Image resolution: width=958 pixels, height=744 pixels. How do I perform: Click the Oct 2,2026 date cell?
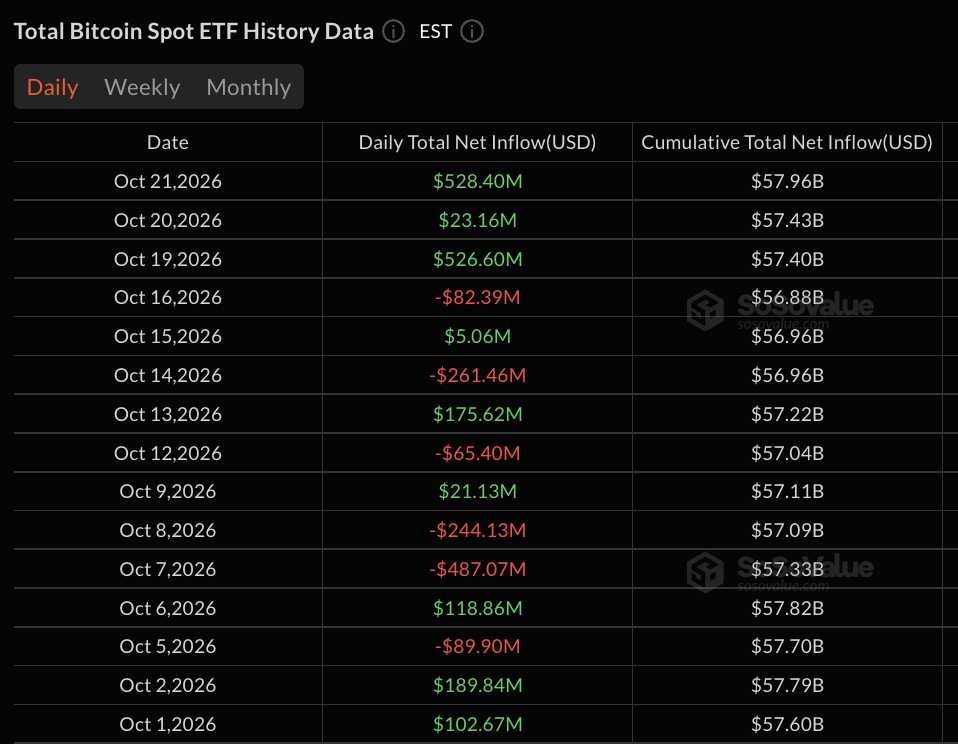(x=168, y=685)
